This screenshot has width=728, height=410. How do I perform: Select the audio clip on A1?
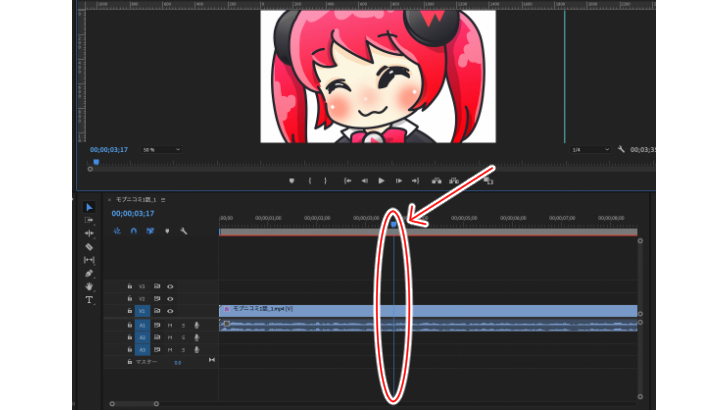pos(428,325)
